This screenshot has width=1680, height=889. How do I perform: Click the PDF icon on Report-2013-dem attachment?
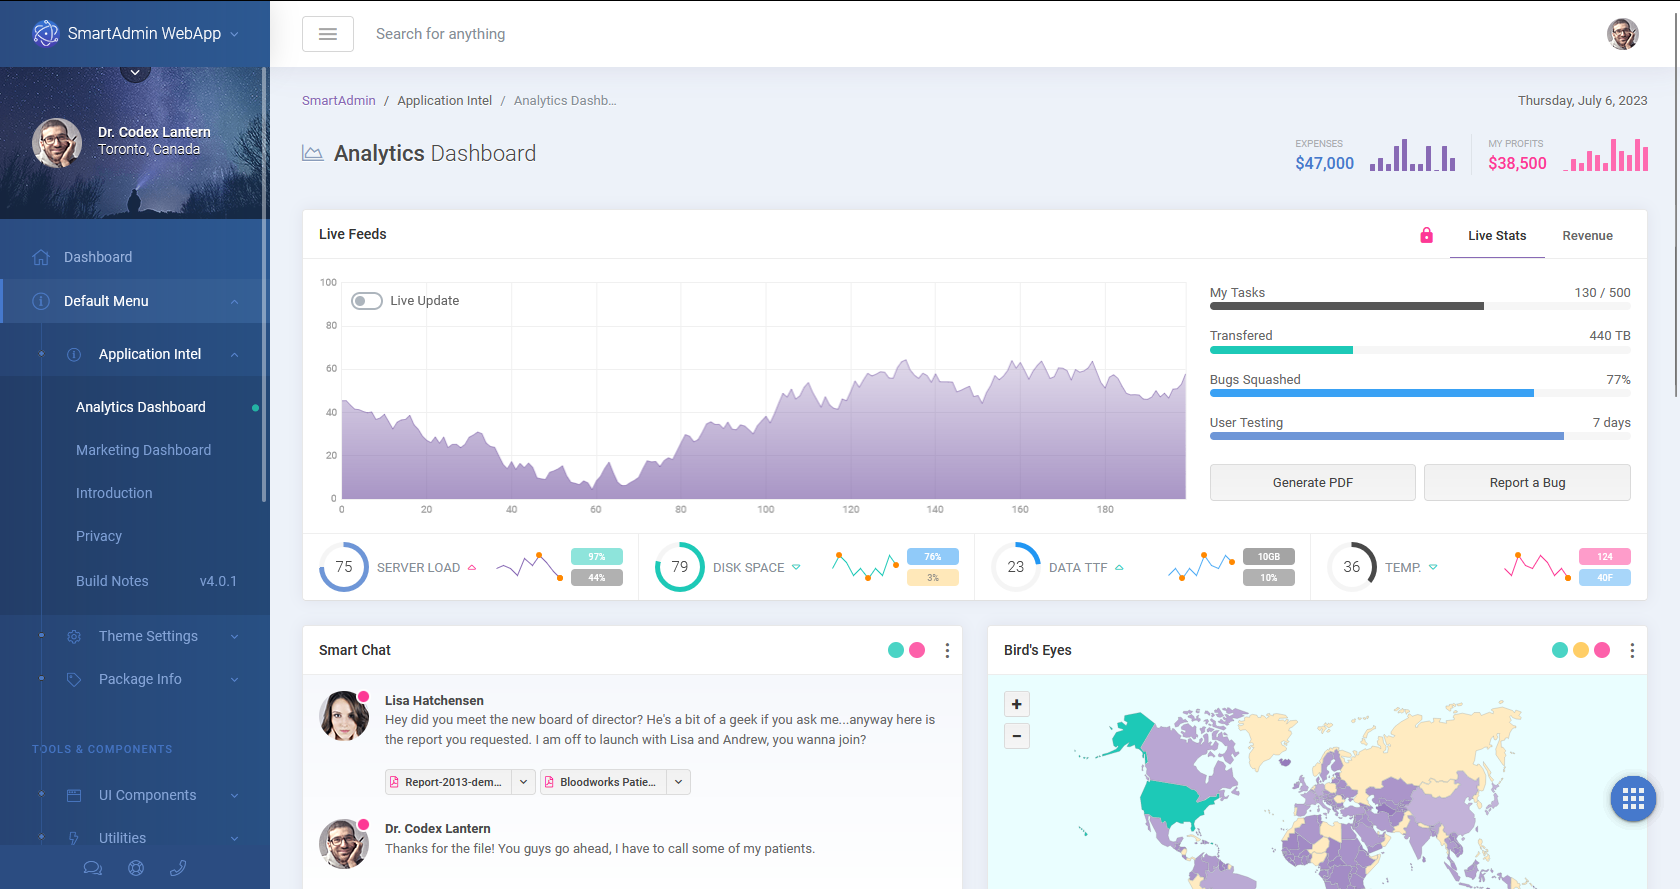click(x=394, y=782)
